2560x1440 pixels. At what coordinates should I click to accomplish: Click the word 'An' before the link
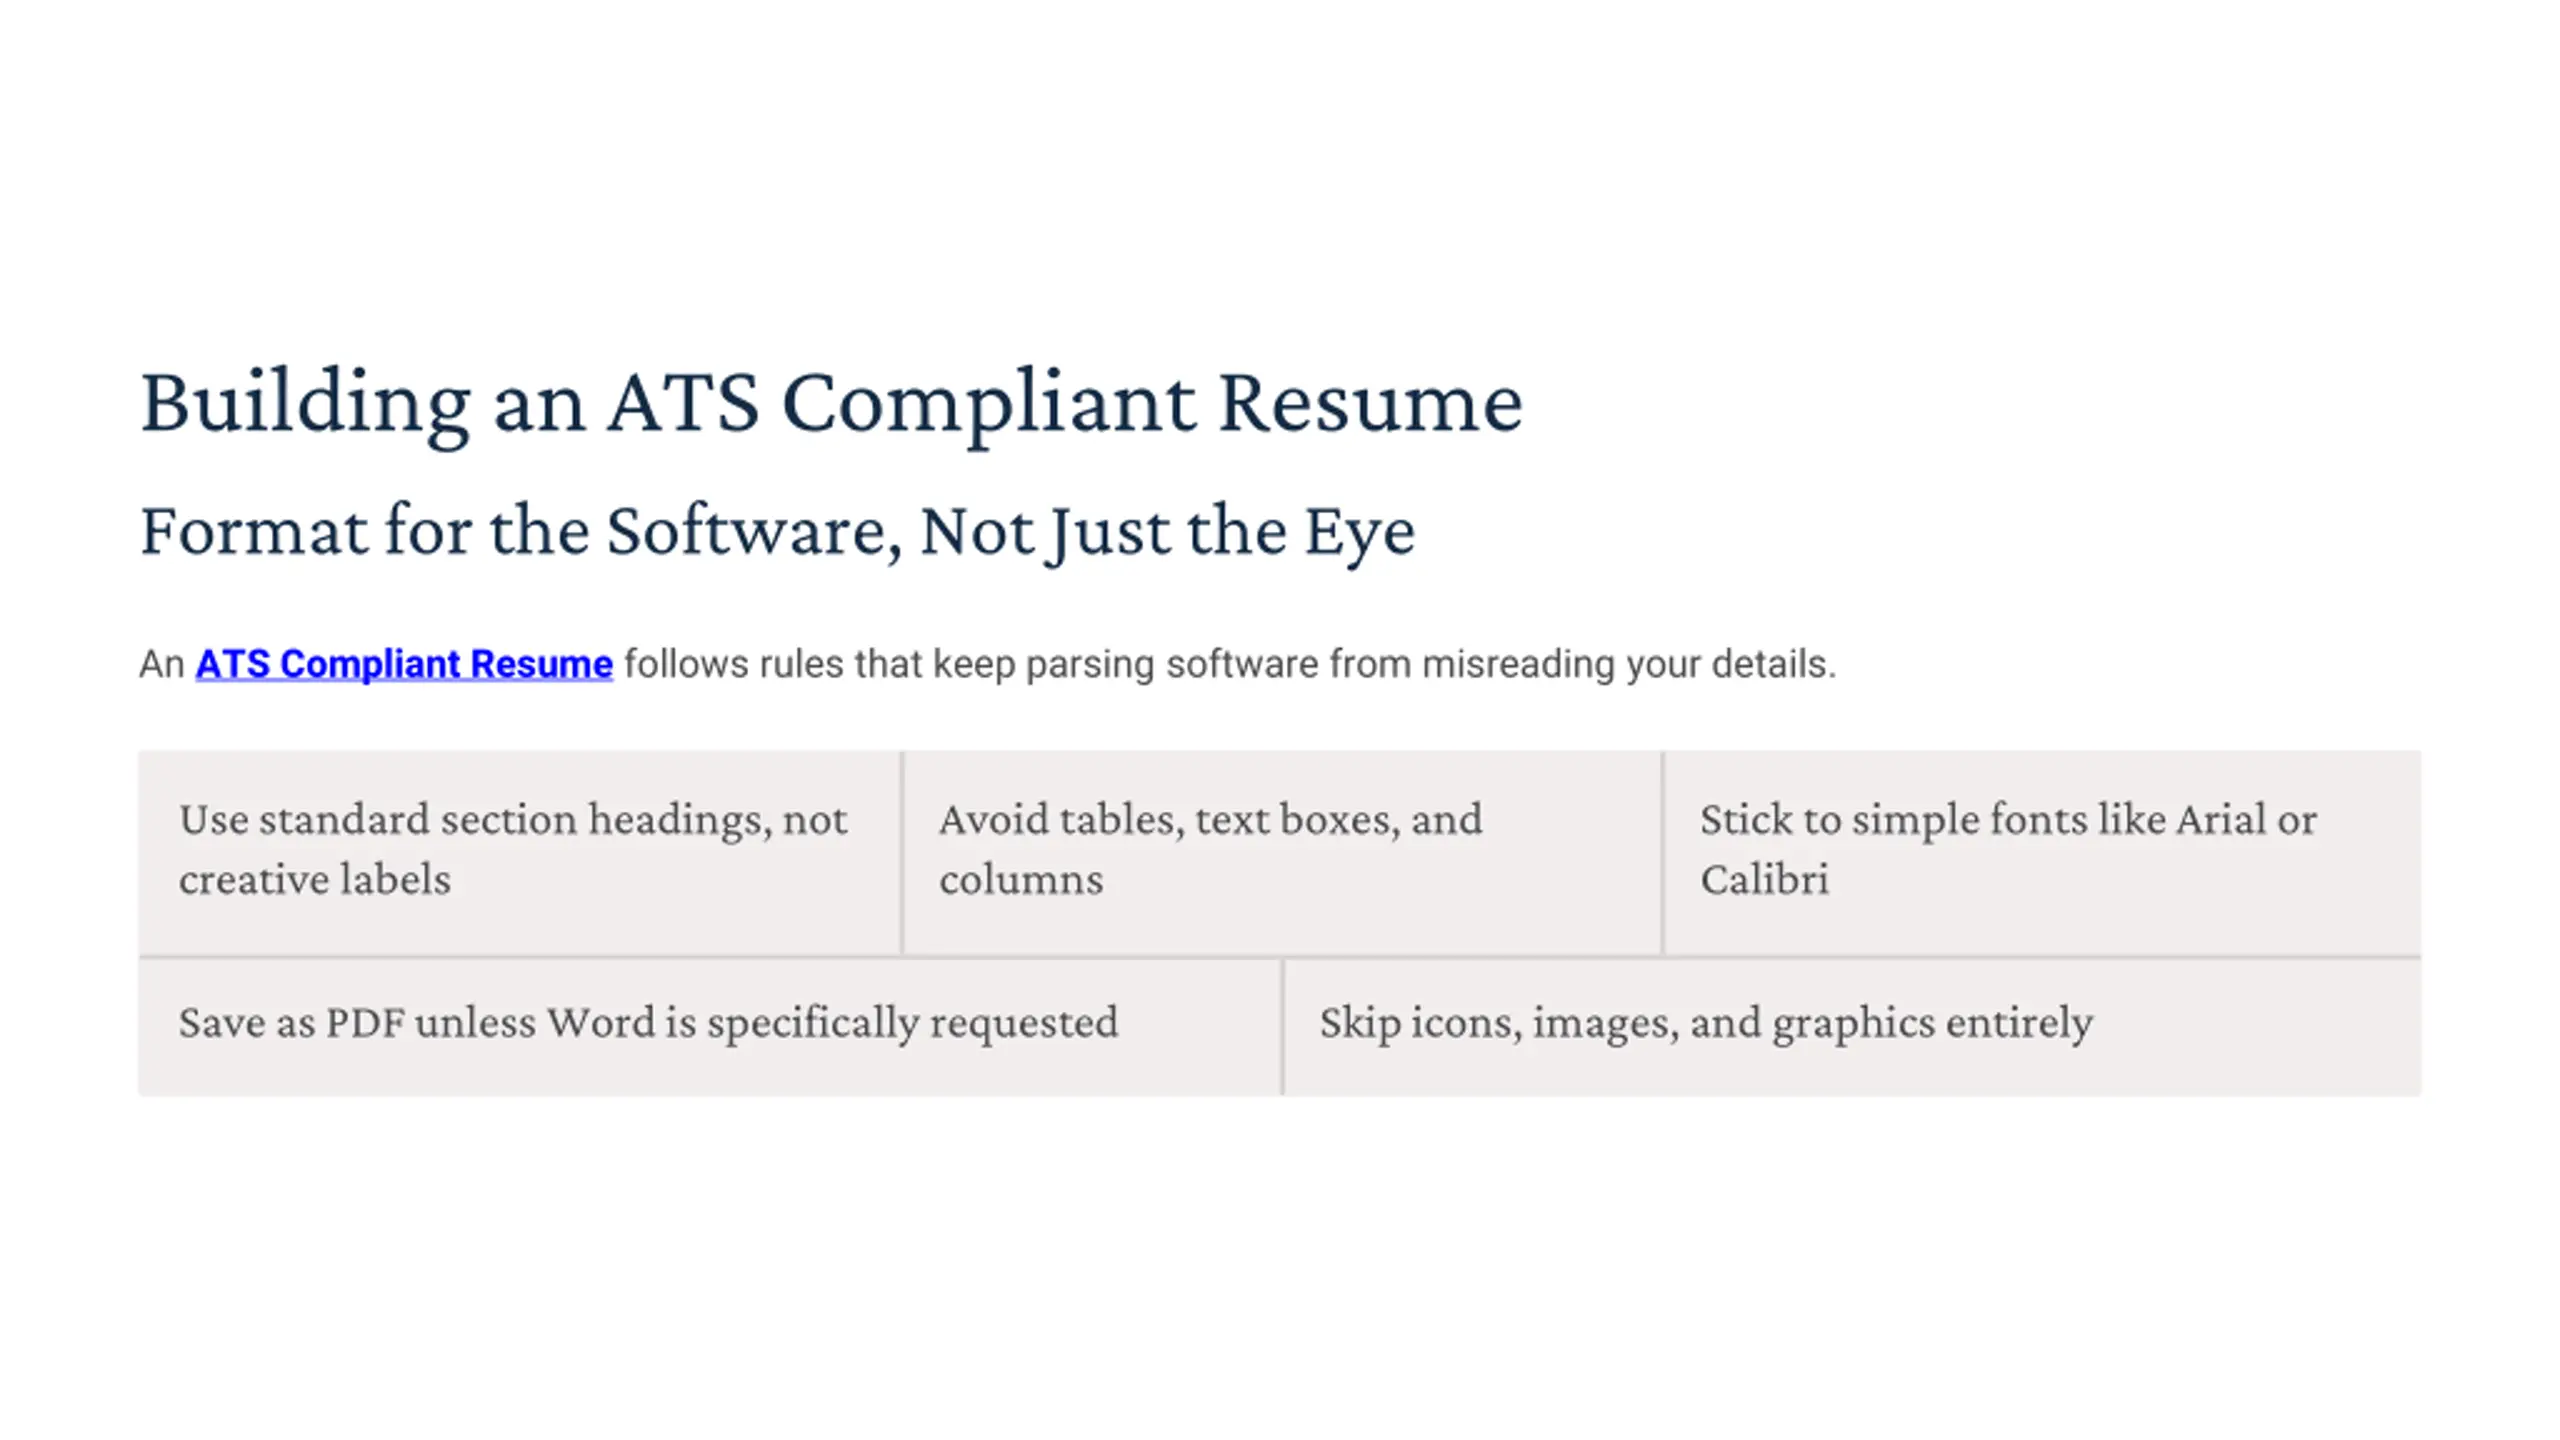[161, 664]
